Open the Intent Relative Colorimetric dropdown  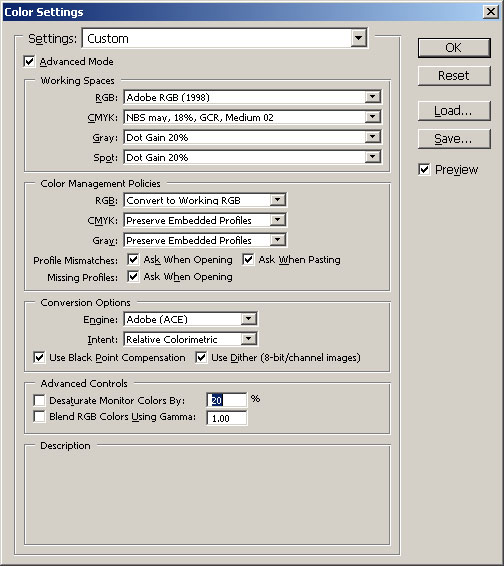[x=191, y=339]
